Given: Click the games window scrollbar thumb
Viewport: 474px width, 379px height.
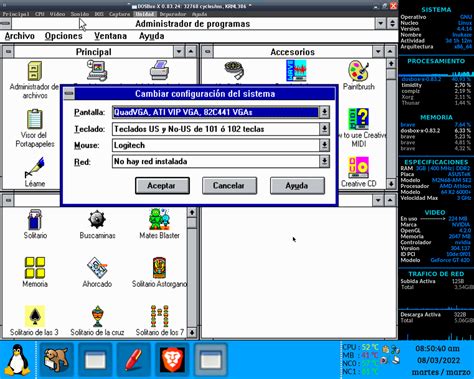Looking at the screenshot, I should tap(192, 223).
